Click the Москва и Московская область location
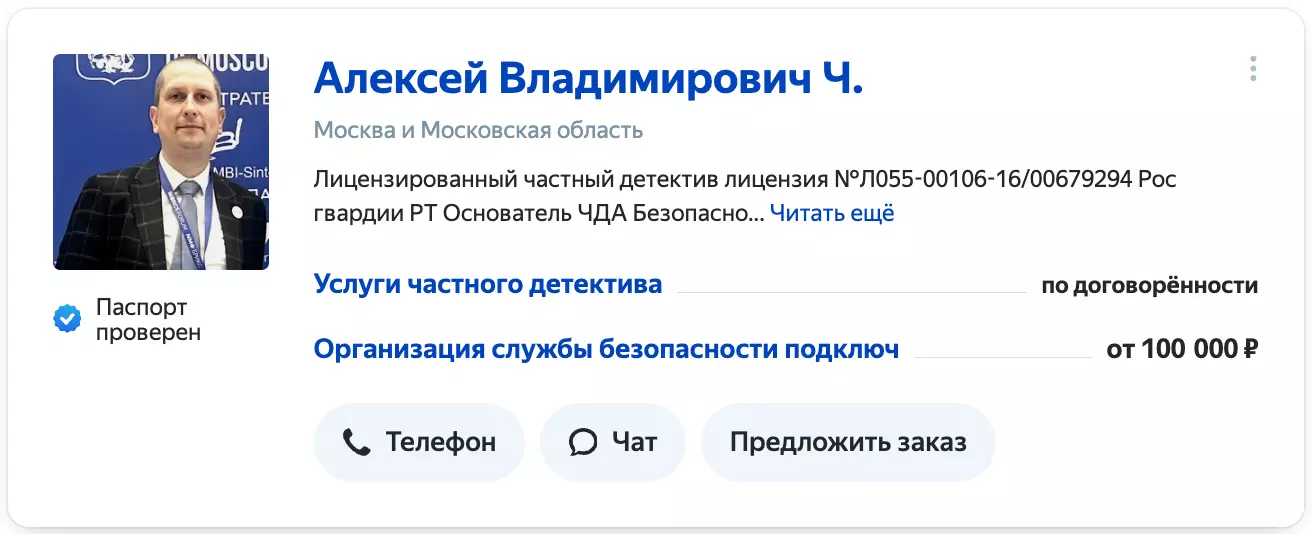Image resolution: width=1312 pixels, height=534 pixels. point(478,130)
